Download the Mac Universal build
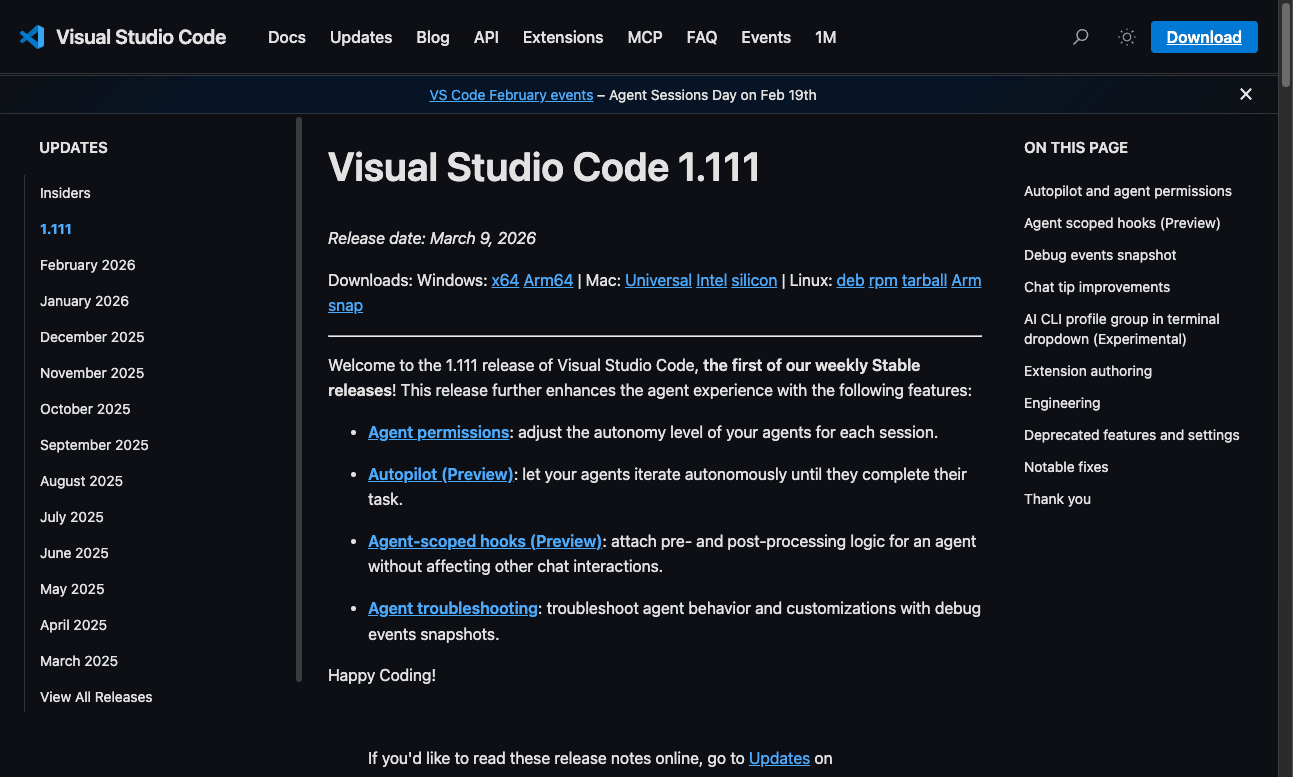 pos(658,280)
